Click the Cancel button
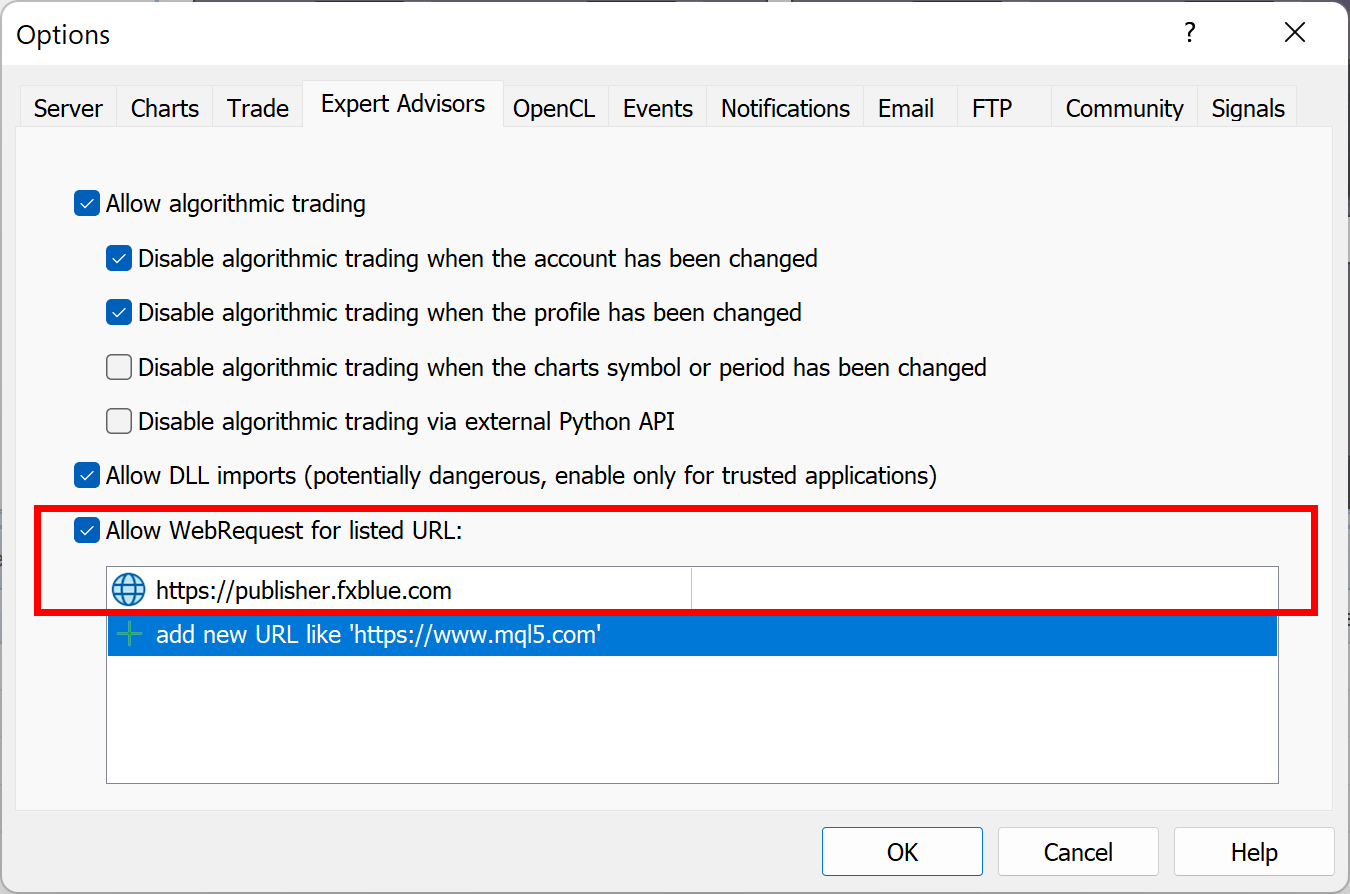This screenshot has height=894, width=1350. tap(1078, 852)
